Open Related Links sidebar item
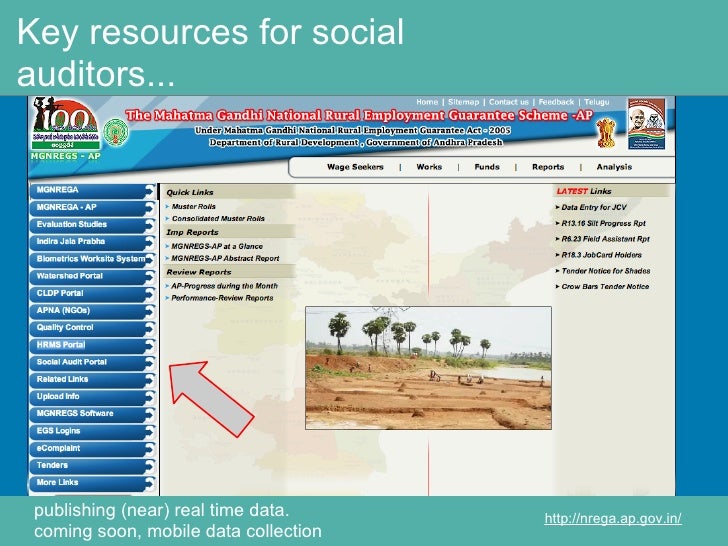This screenshot has height=546, width=728. pyautogui.click(x=92, y=380)
